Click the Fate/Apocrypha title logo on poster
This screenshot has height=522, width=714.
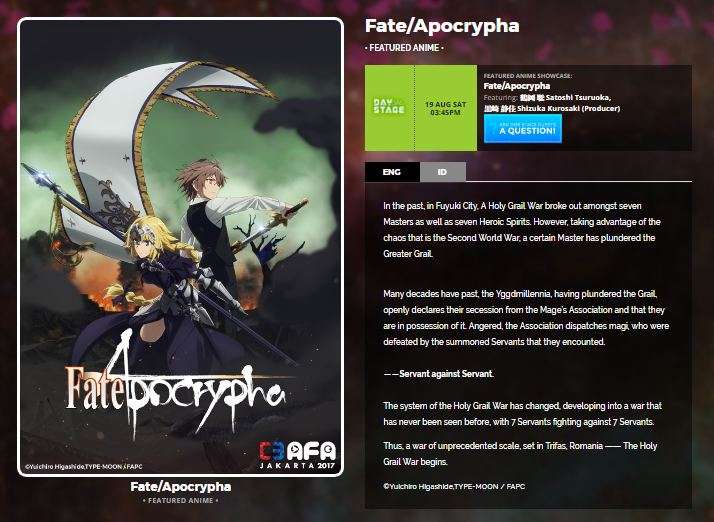point(175,385)
